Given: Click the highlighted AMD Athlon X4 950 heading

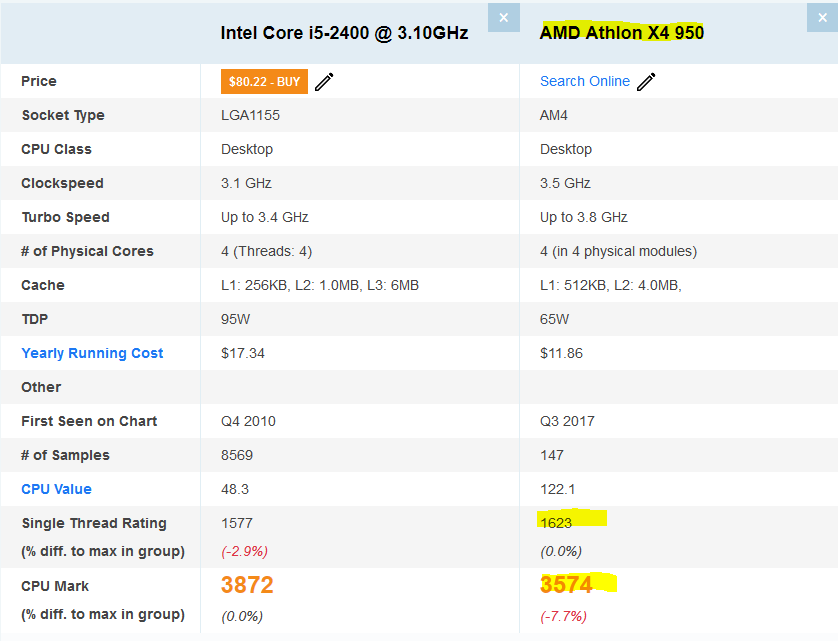Looking at the screenshot, I should 622,33.
